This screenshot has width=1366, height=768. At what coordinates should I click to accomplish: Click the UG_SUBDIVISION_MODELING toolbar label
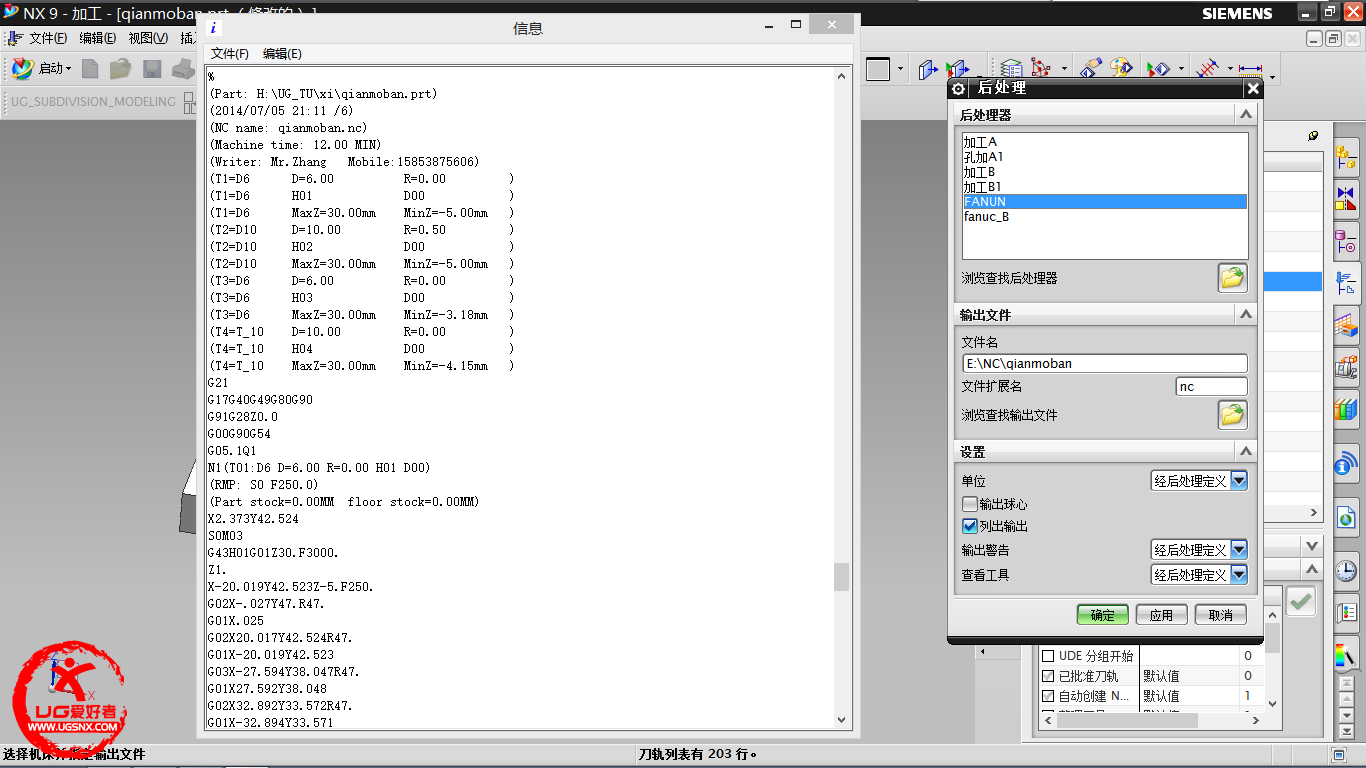pos(94,101)
